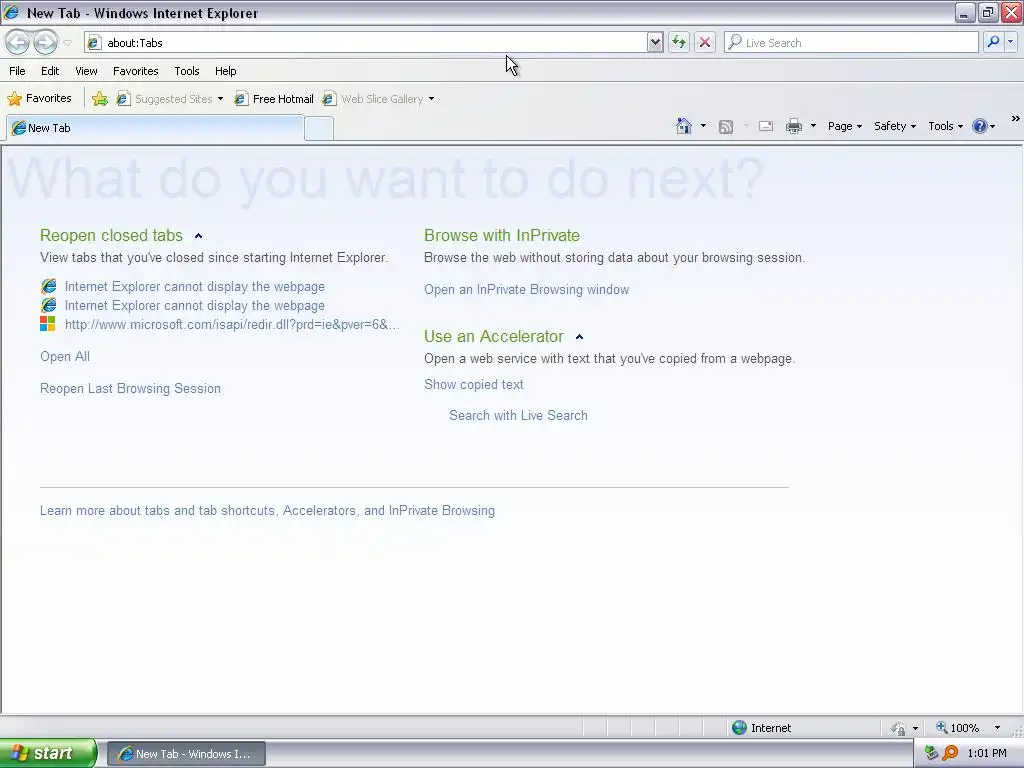The image size is (1024, 768).
Task: Click the Safely Remove Hardware tray icon
Action: [x=932, y=754]
